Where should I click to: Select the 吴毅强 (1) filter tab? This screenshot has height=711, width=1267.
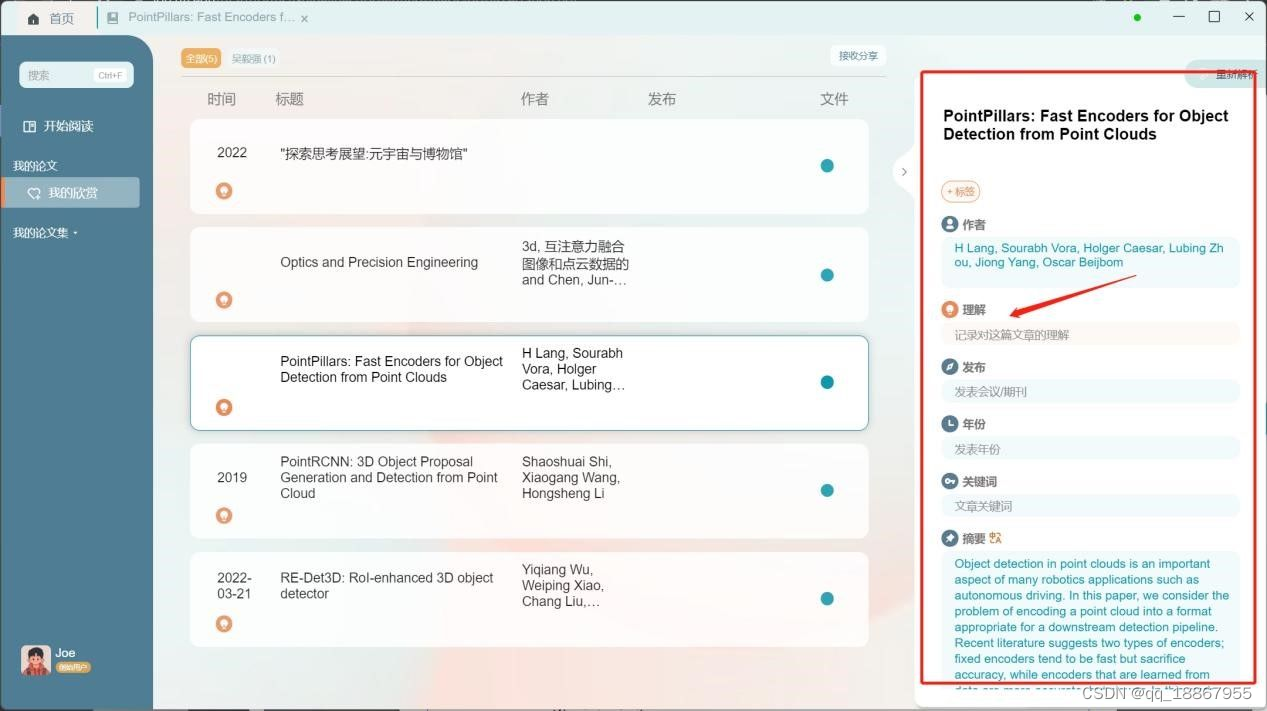253,58
